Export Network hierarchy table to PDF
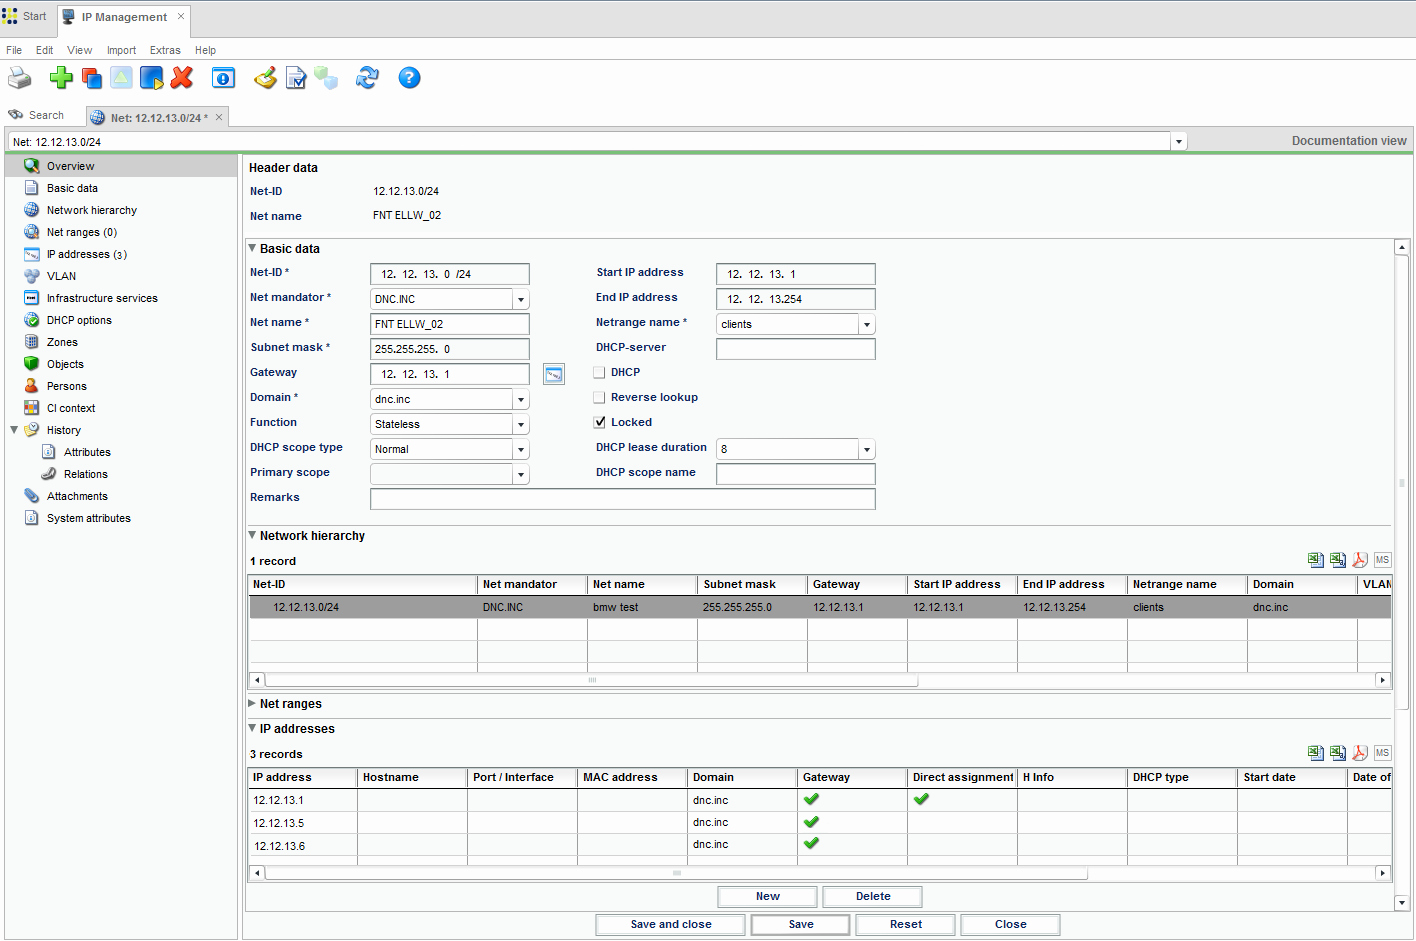The height and width of the screenshot is (941, 1416). pyautogui.click(x=1360, y=560)
